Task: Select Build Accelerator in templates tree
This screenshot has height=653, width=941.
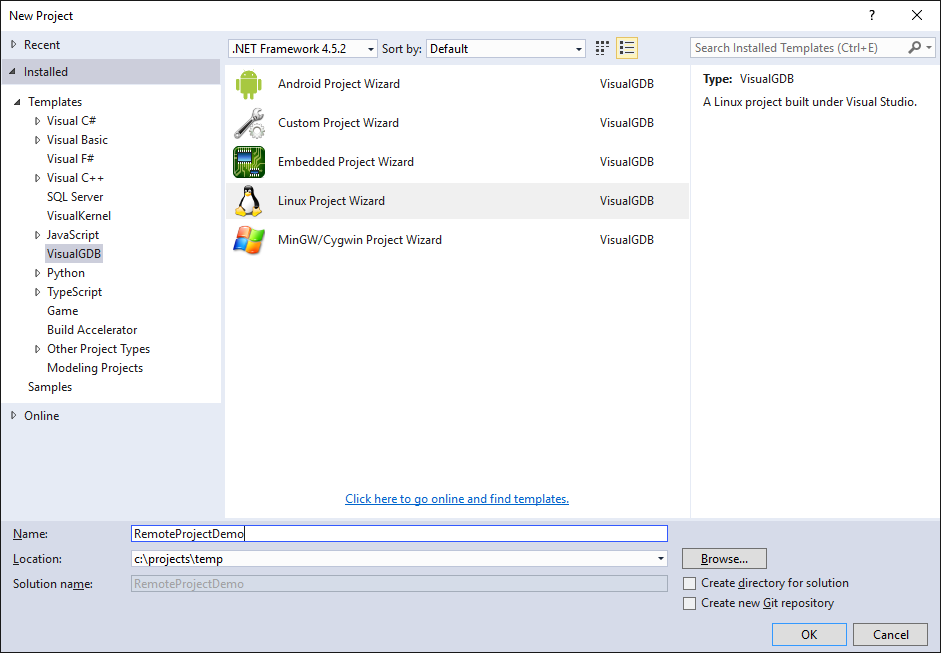Action: (x=92, y=330)
